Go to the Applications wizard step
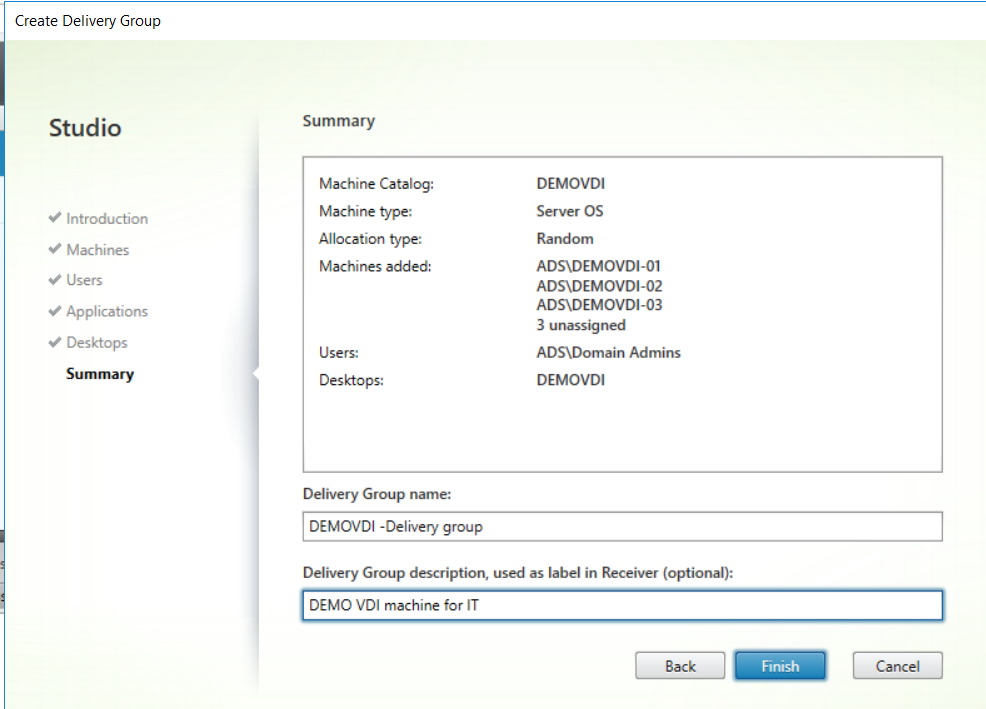This screenshot has height=709, width=986. [x=107, y=311]
